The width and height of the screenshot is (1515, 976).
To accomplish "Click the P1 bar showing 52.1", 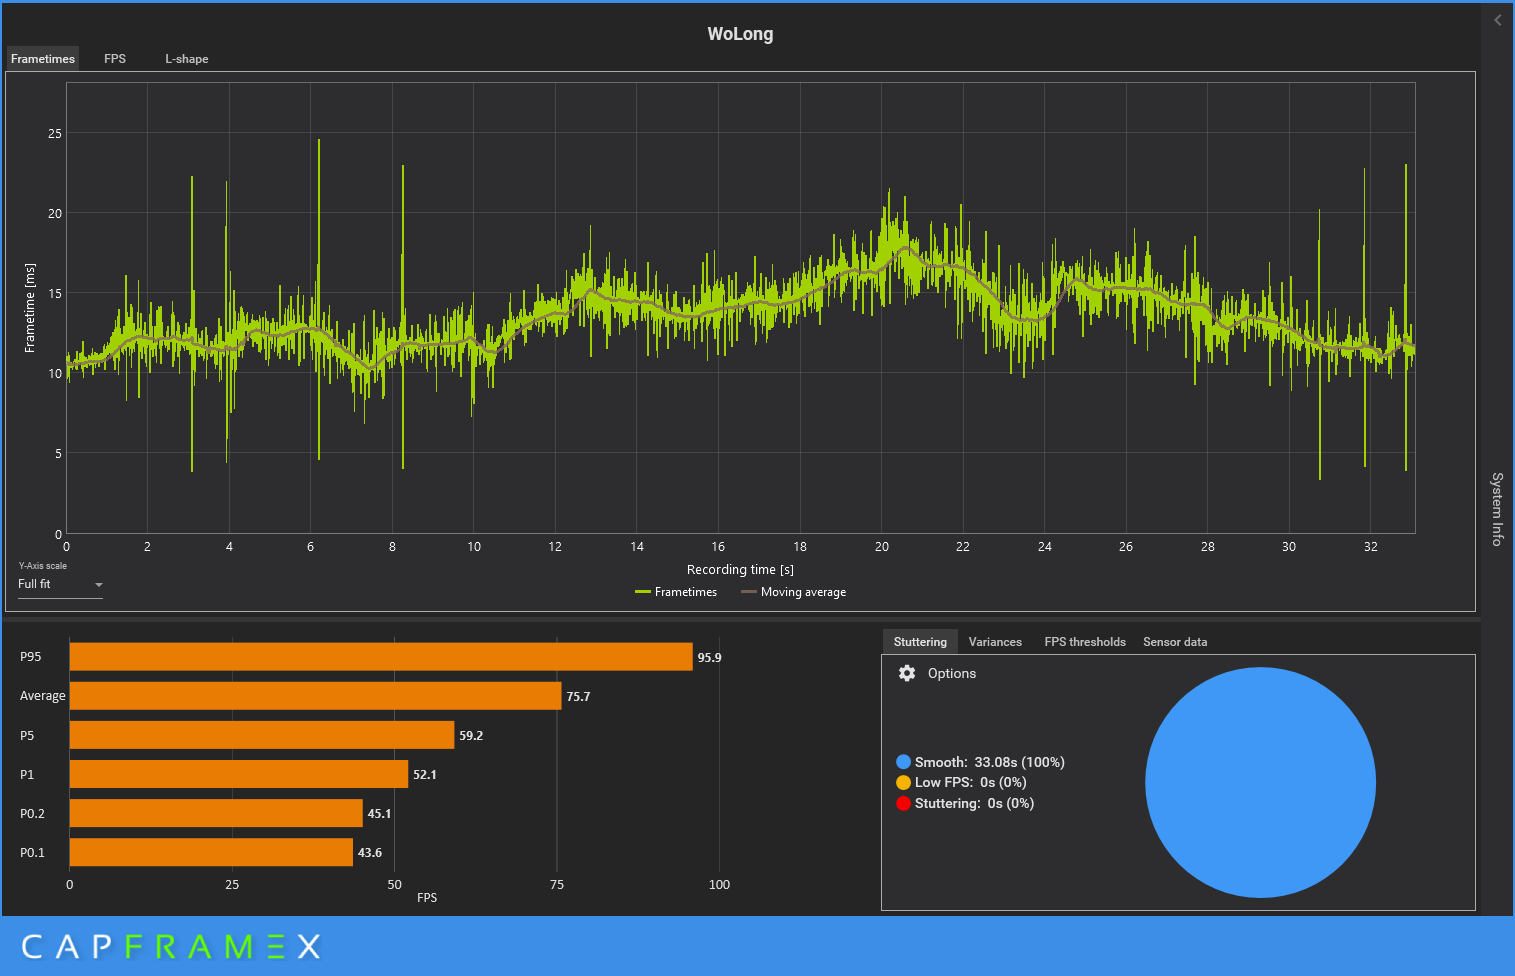I will click(x=239, y=774).
